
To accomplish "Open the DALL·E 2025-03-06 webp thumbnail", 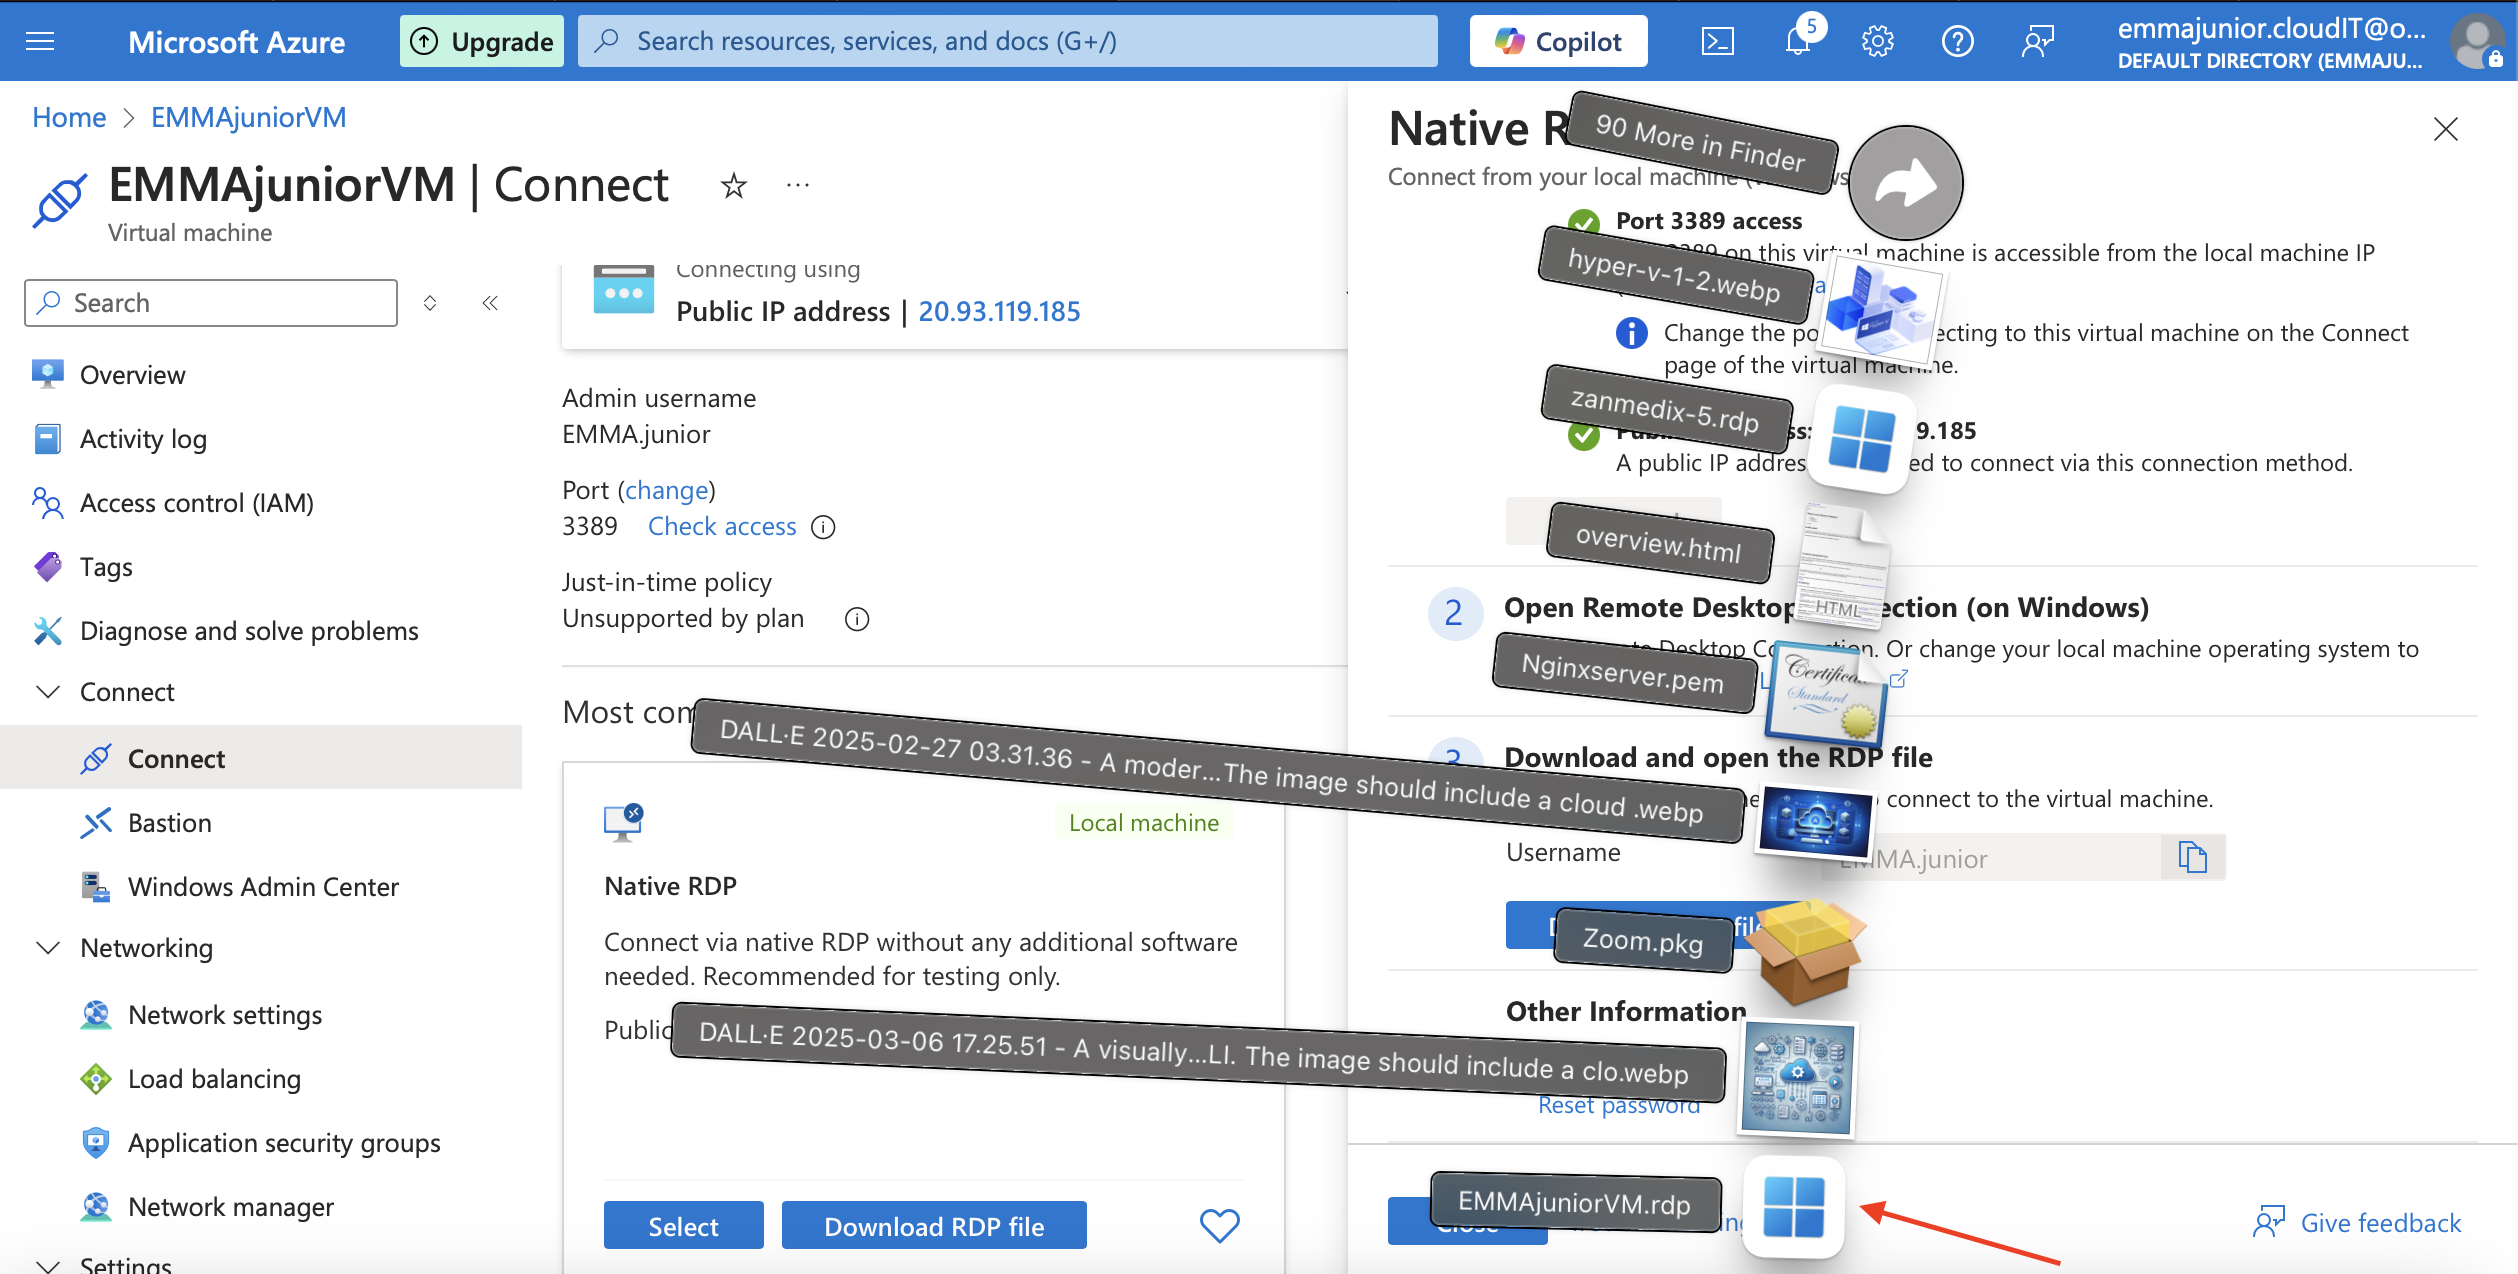I will (x=1797, y=1078).
